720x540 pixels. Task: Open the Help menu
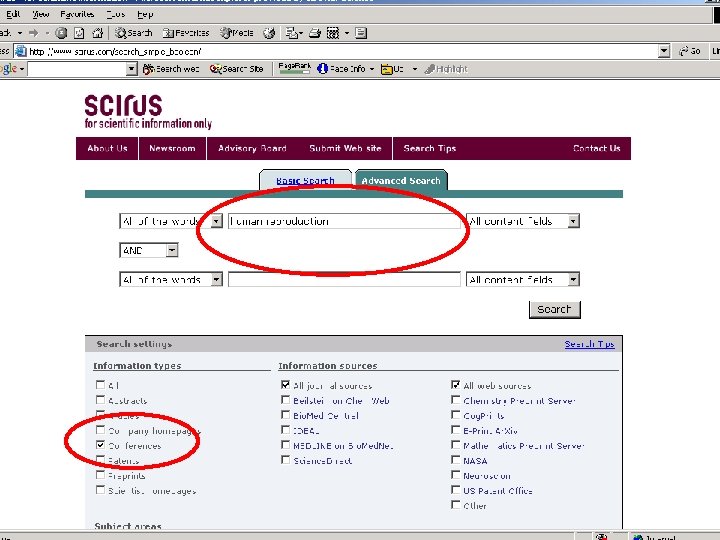(x=145, y=14)
